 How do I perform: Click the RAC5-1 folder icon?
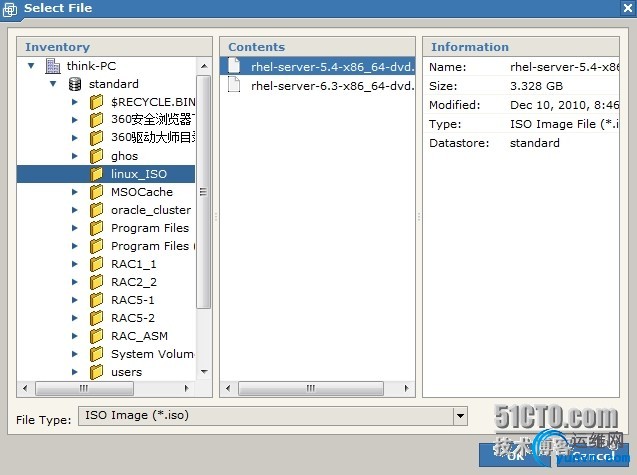96,300
